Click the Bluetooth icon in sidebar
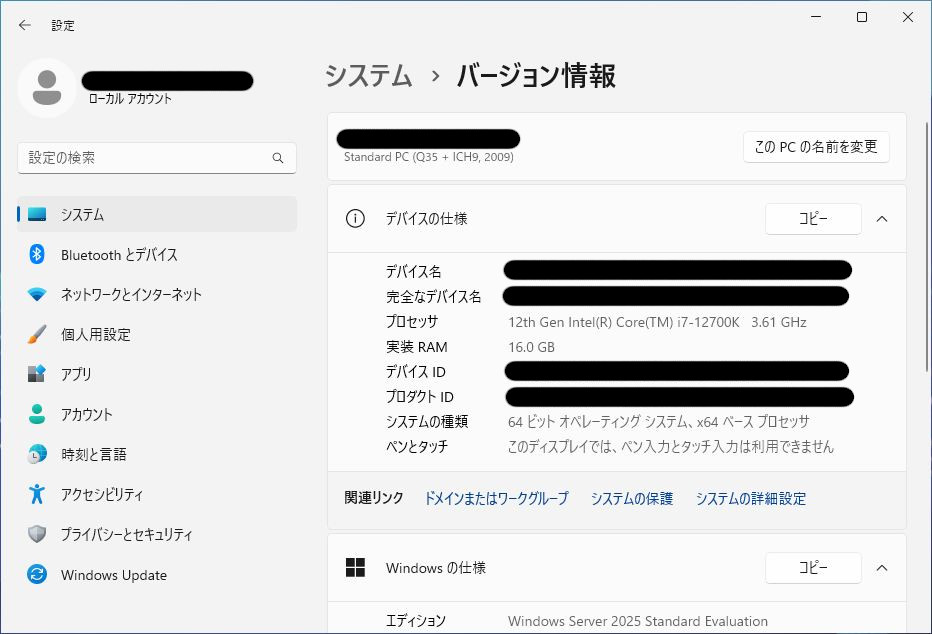The image size is (932, 634). point(37,254)
